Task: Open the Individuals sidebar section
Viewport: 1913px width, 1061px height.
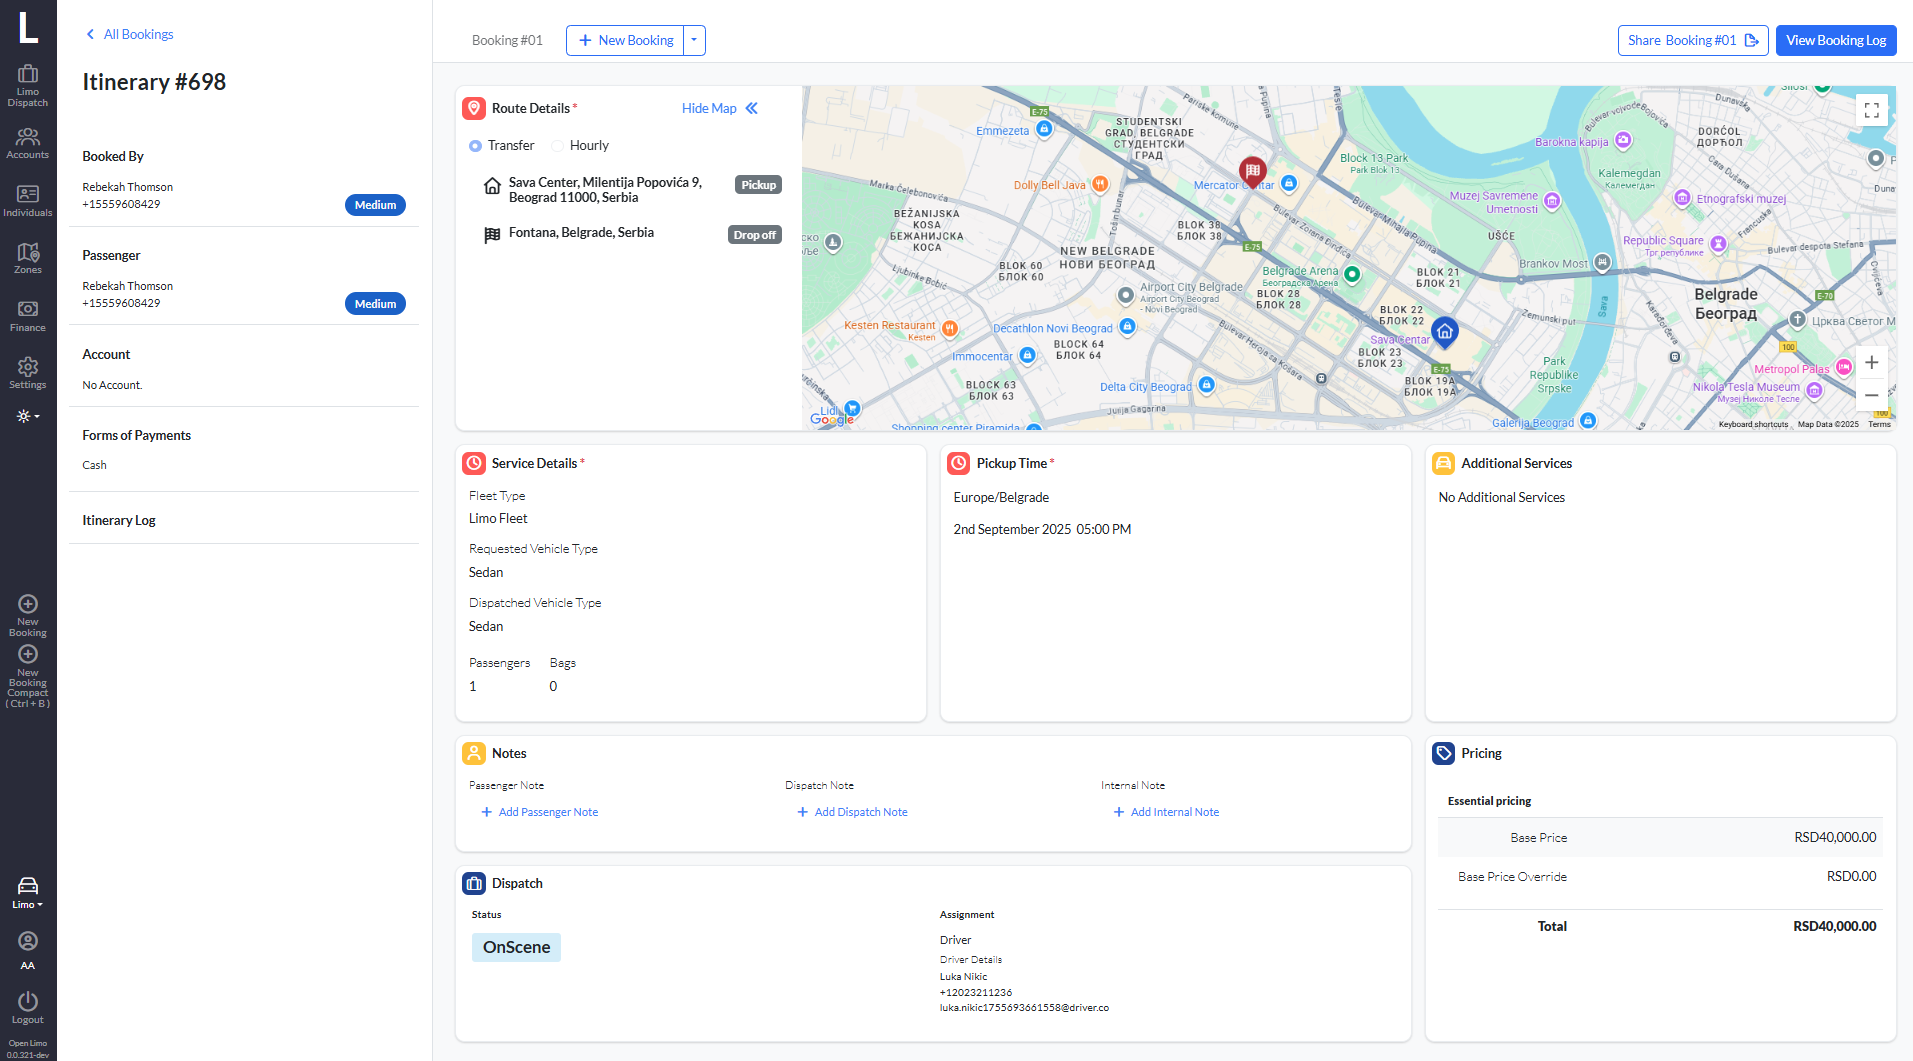Action: [x=27, y=196]
